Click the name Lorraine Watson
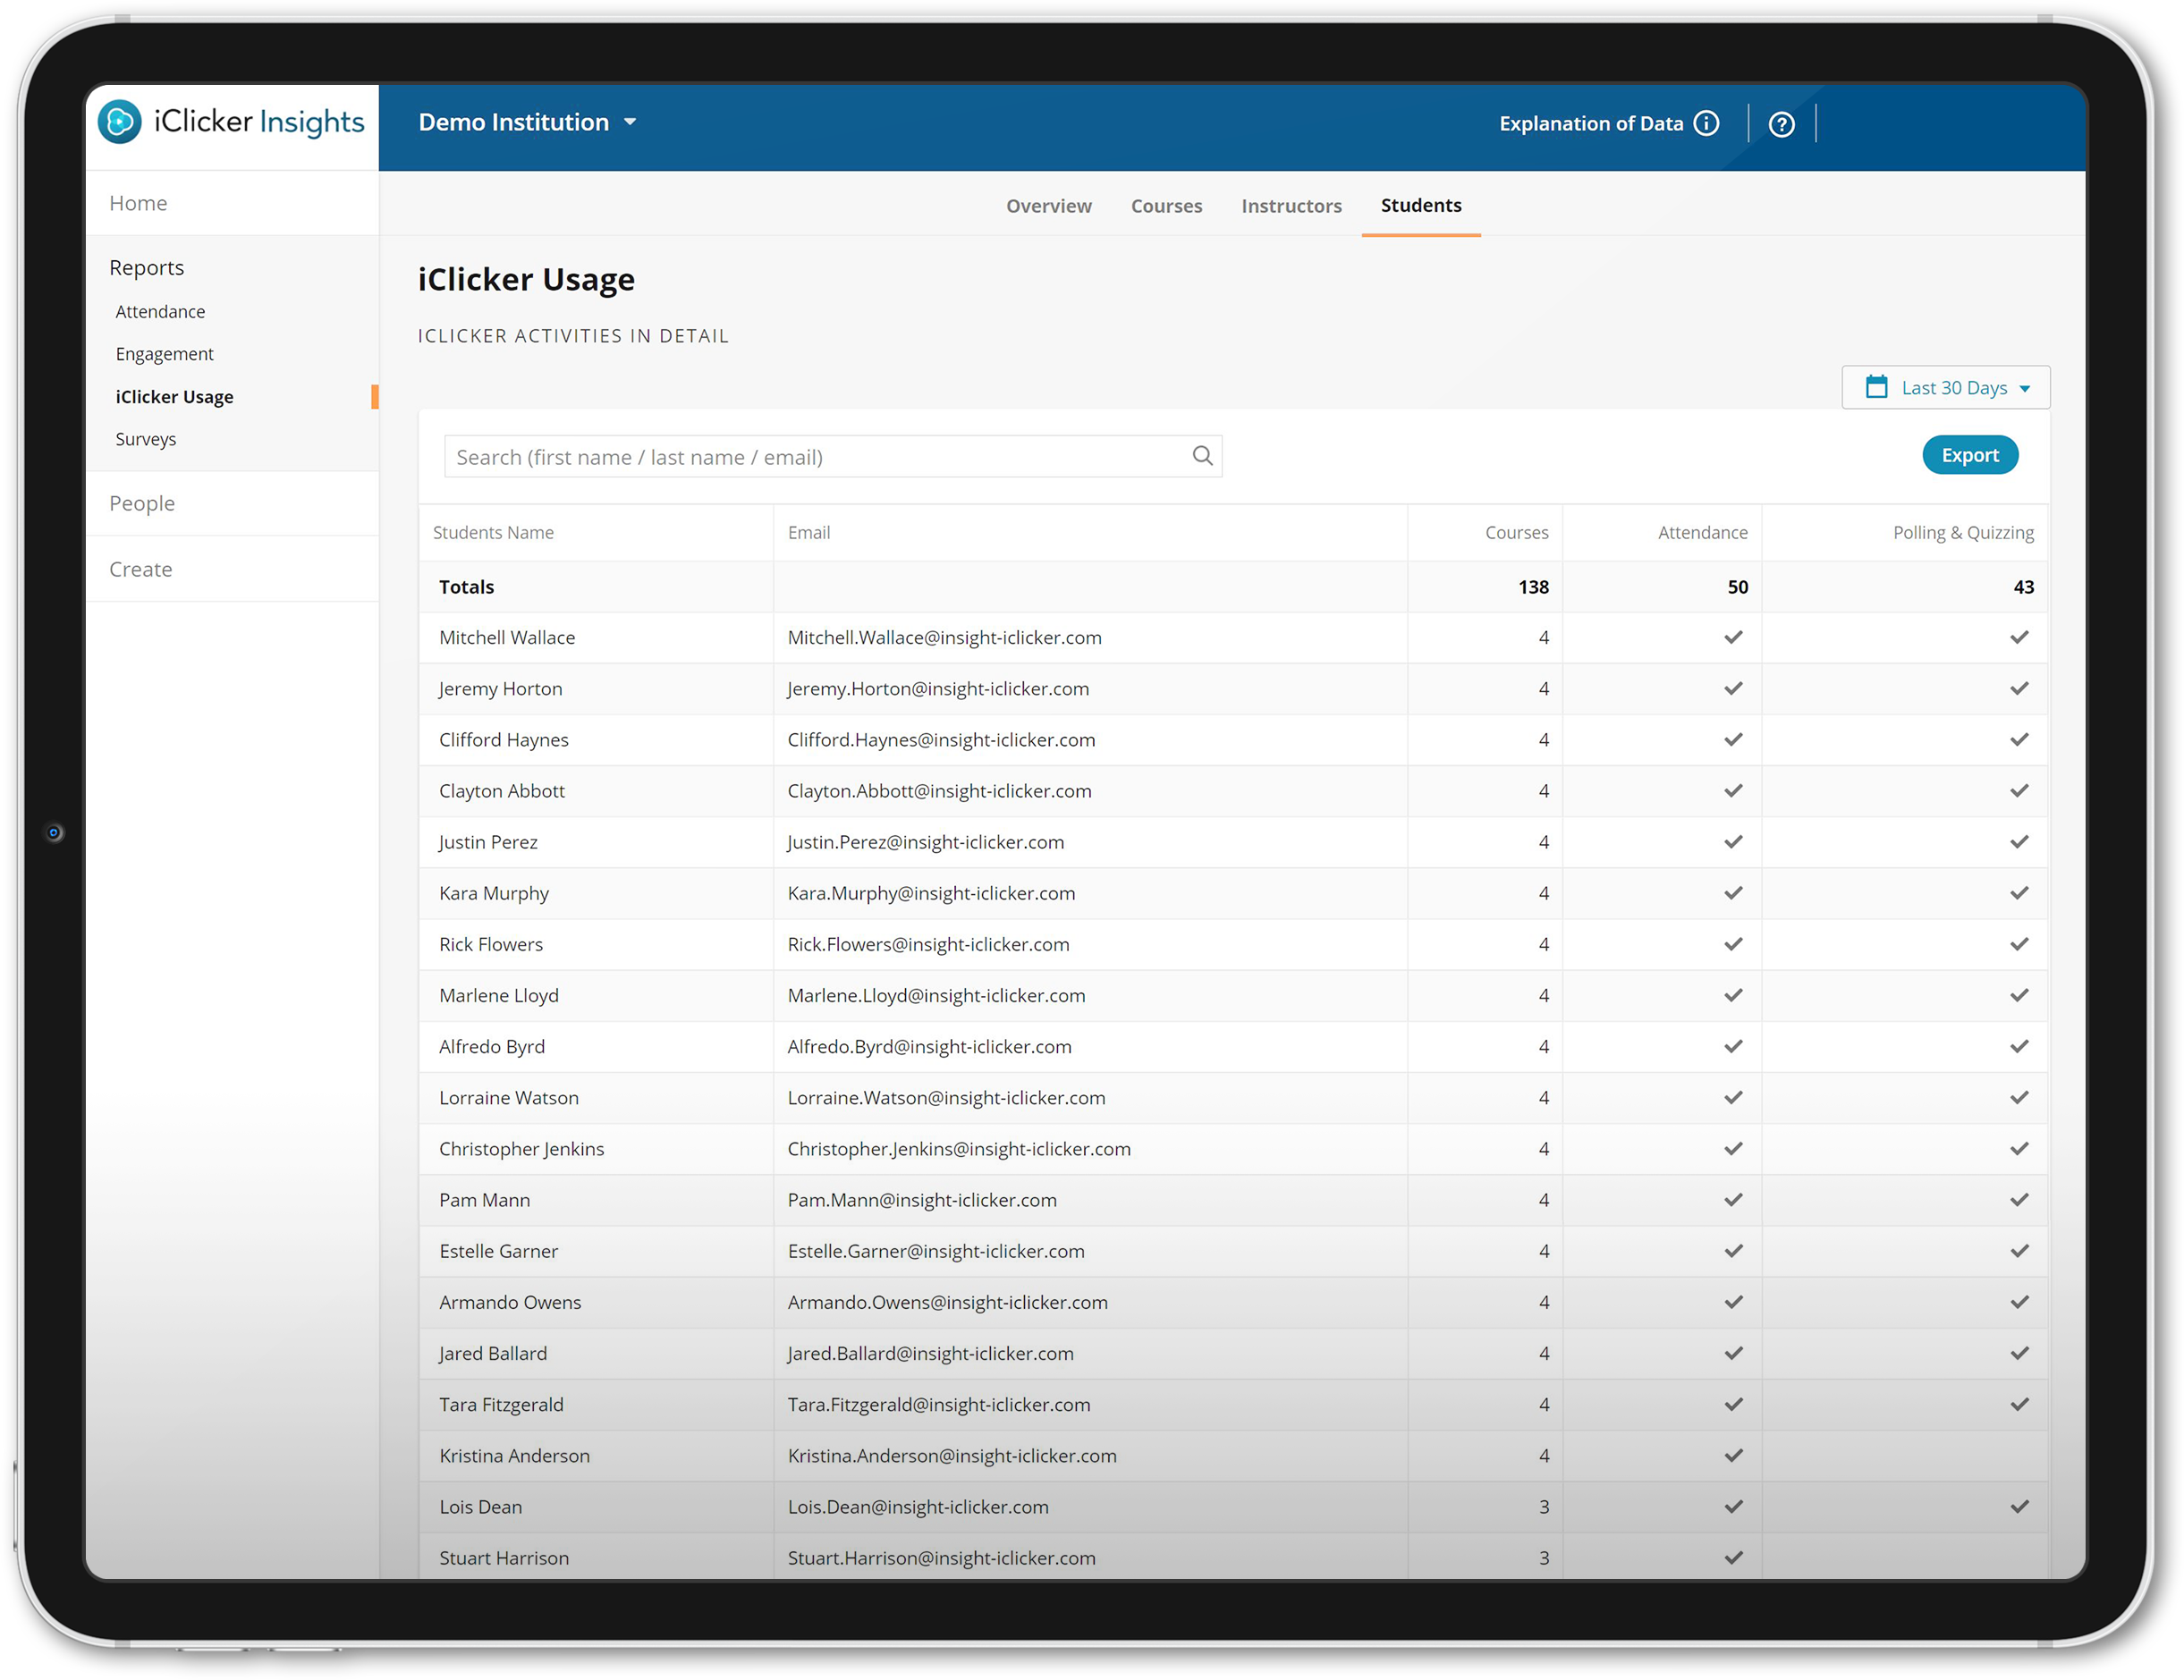 509,1097
